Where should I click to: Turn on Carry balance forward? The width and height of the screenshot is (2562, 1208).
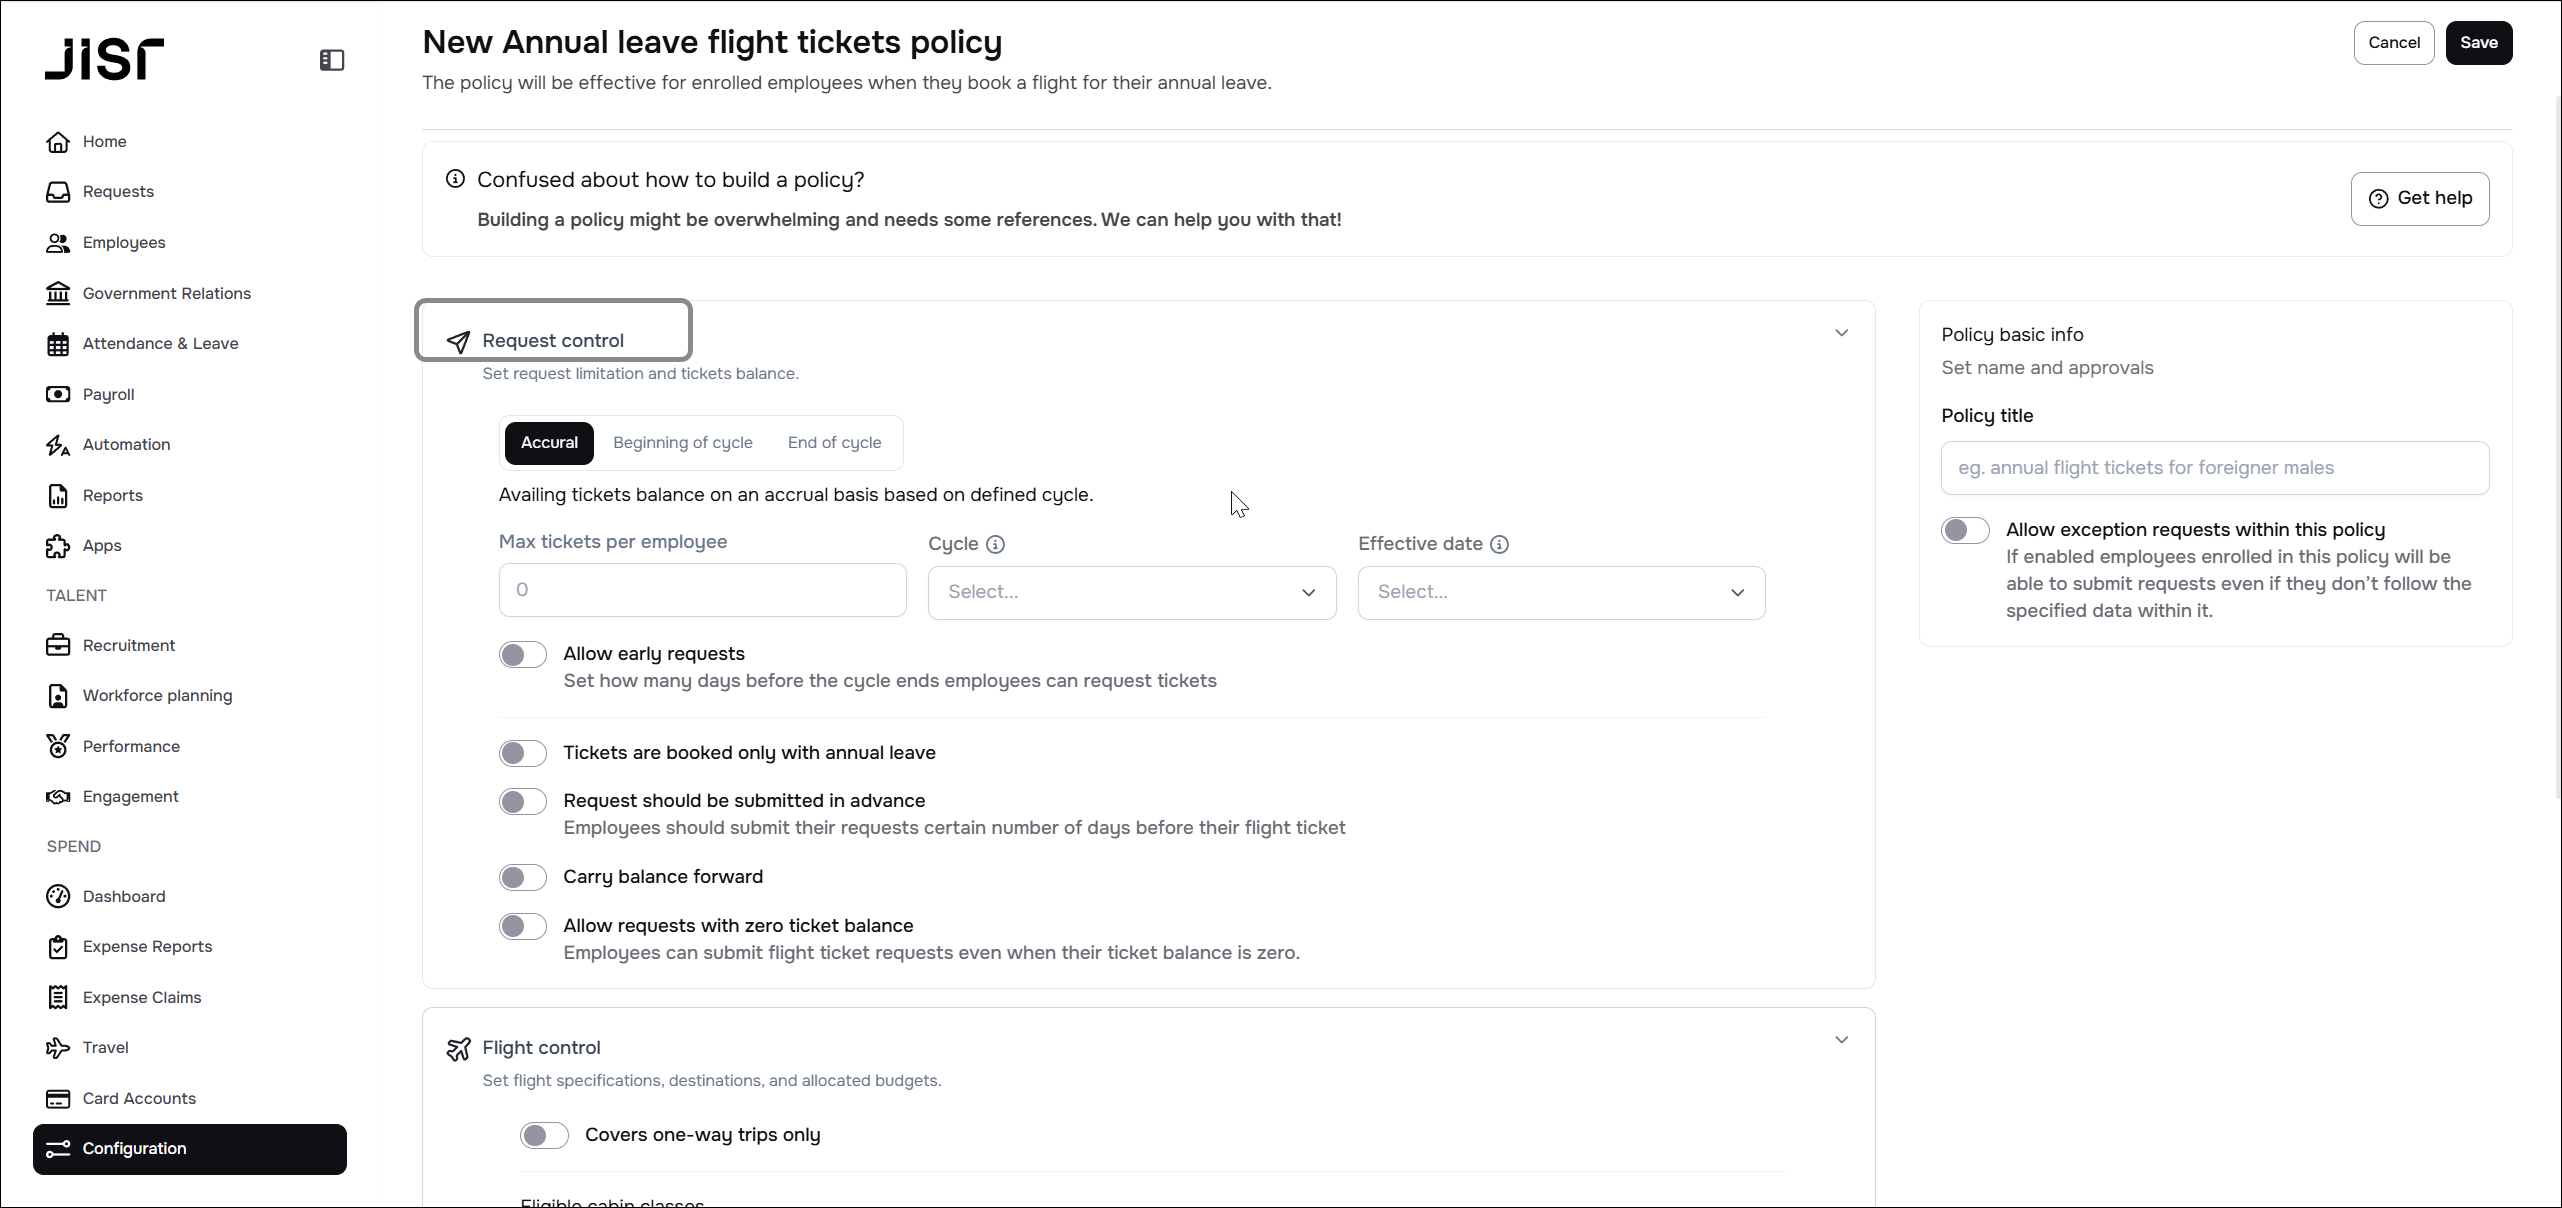coord(523,877)
